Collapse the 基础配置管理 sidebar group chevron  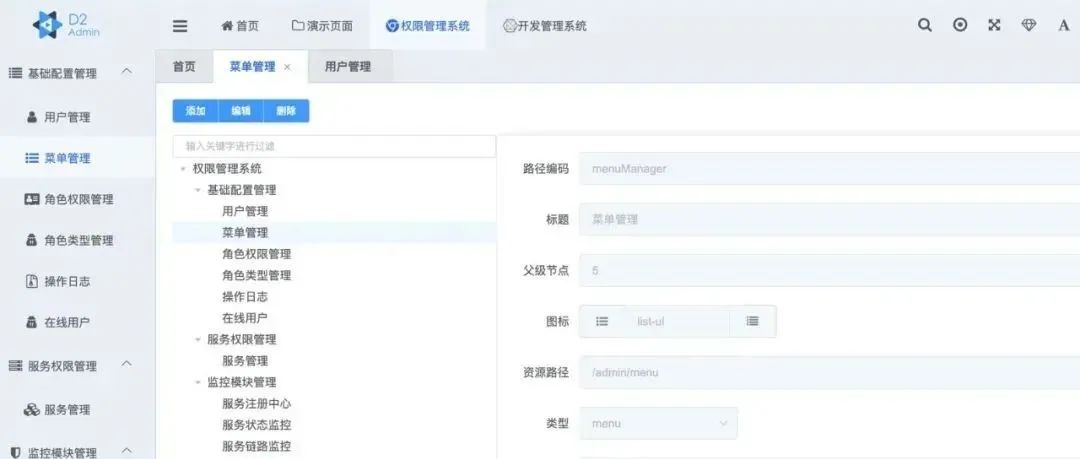127,71
